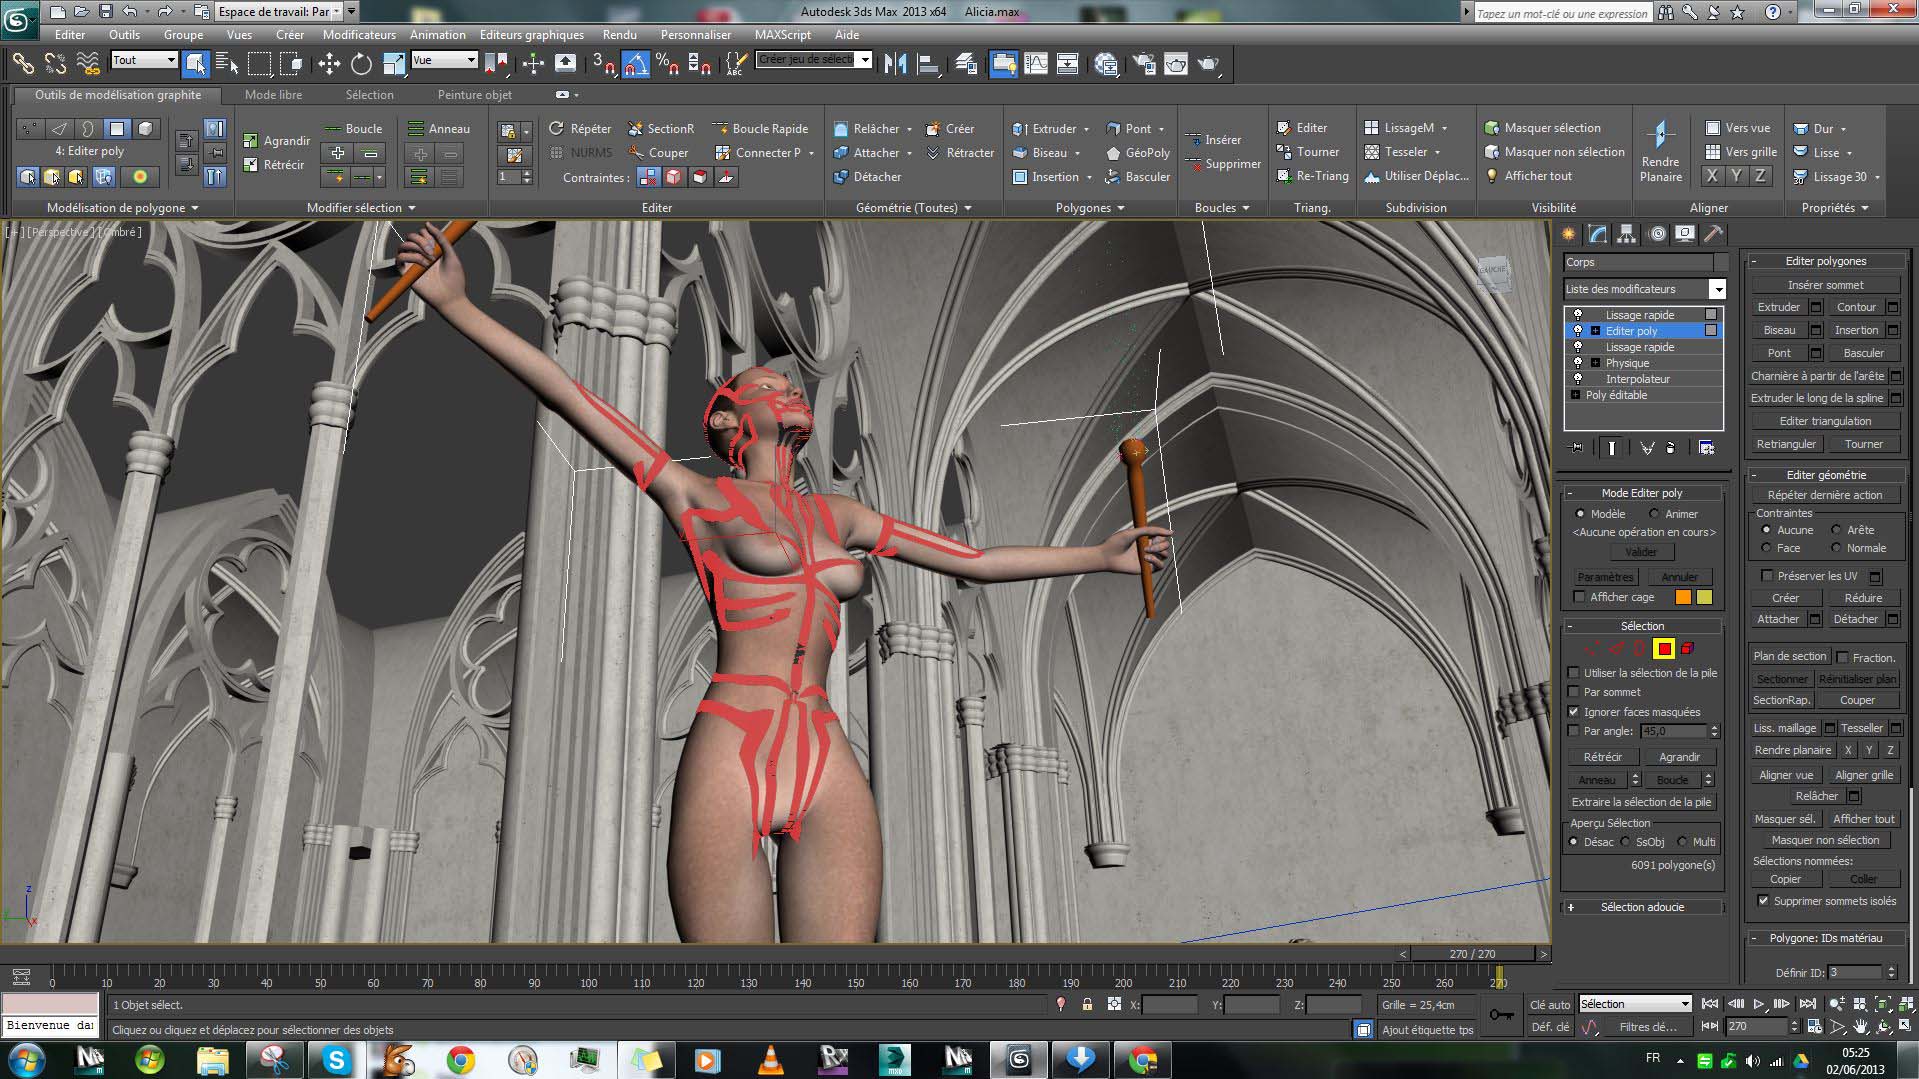Screen dimensions: 1919x1079
Task: Uncheck Ignorer faces masquées
Action: point(1574,712)
